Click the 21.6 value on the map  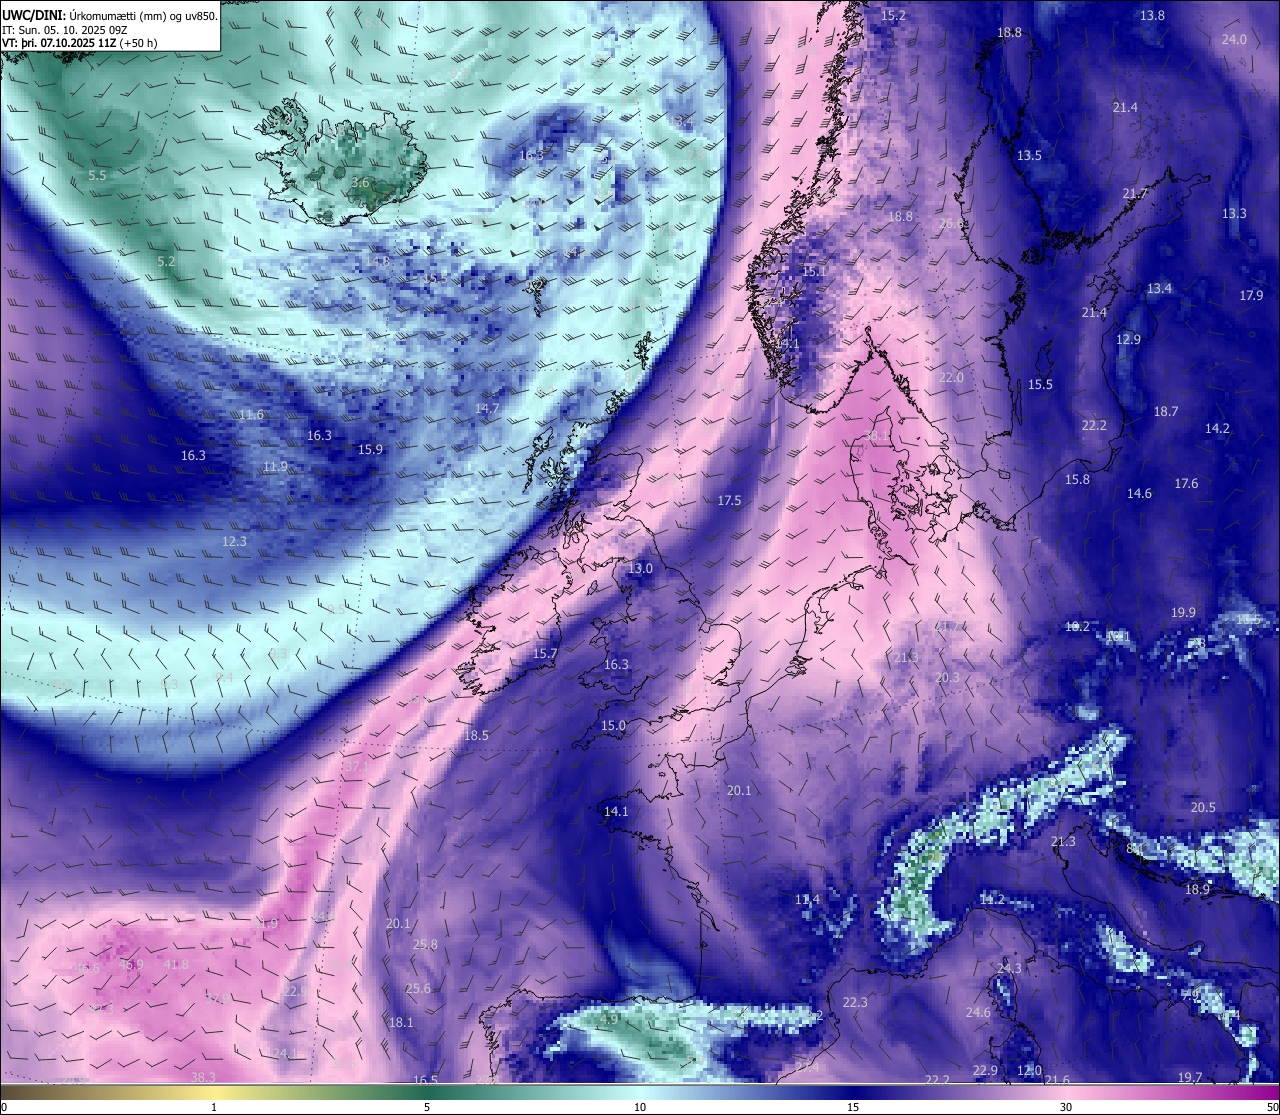coord(1057,1080)
